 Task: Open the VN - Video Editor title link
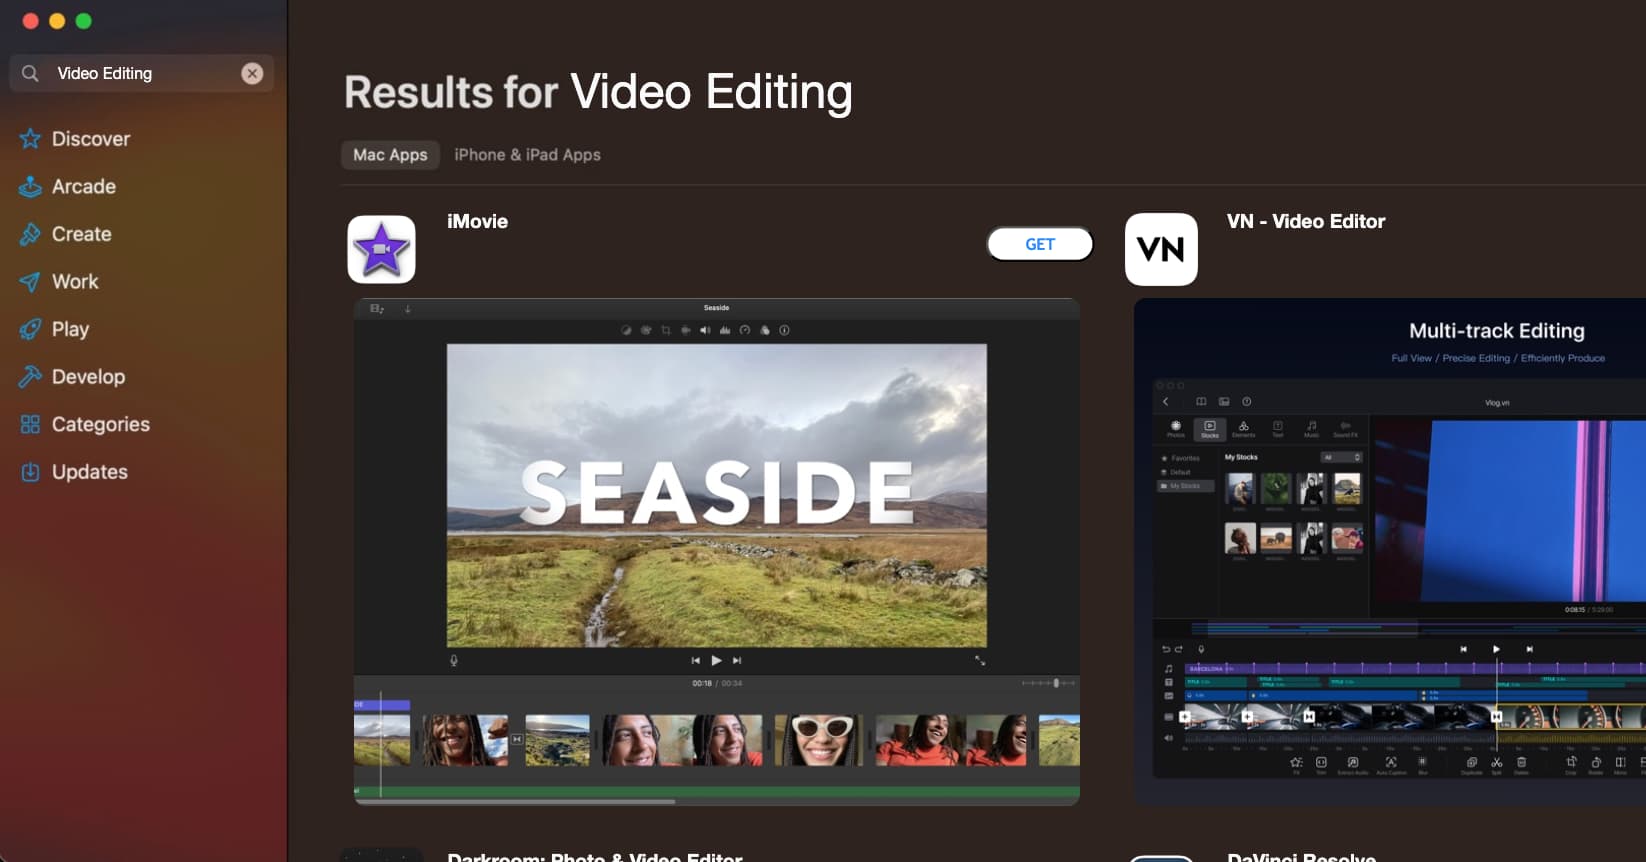tap(1306, 222)
